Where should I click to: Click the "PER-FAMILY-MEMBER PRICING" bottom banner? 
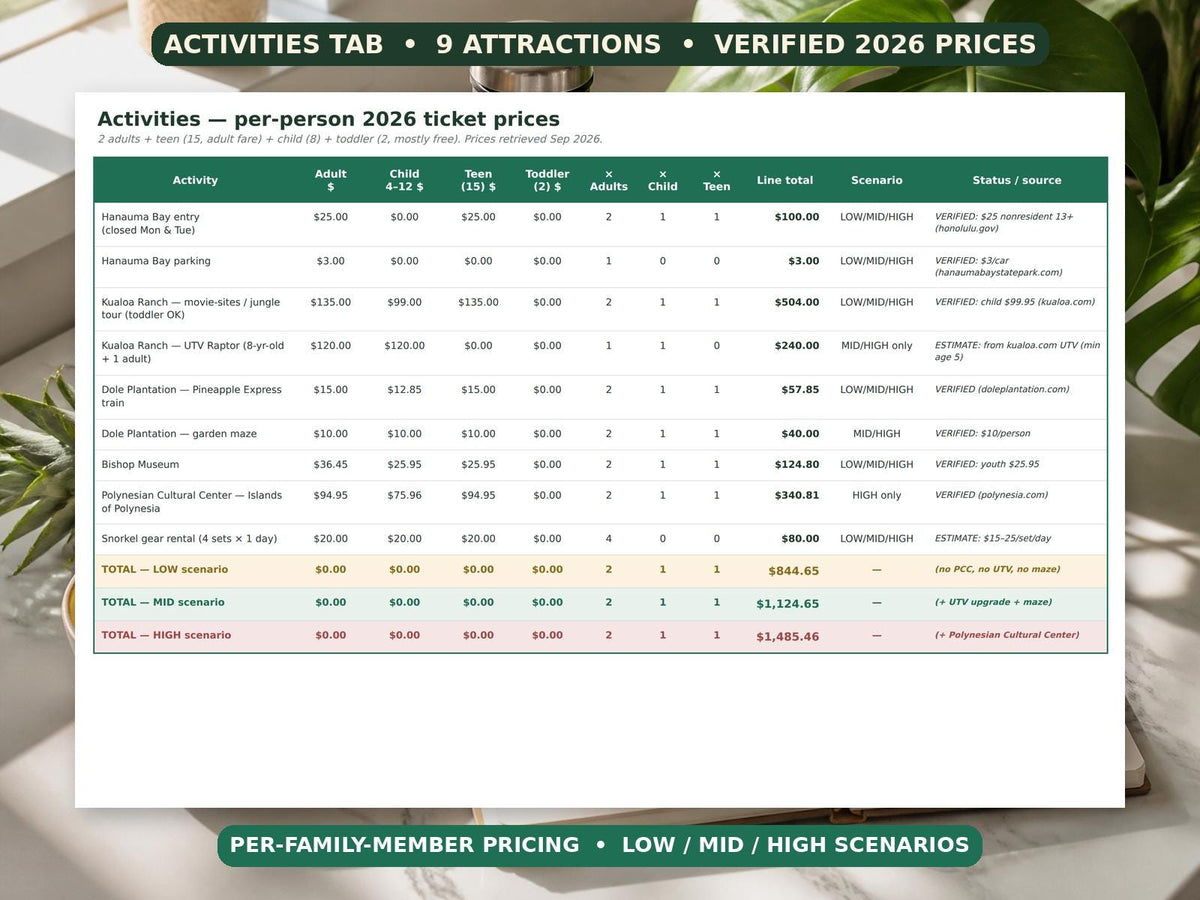(x=600, y=845)
